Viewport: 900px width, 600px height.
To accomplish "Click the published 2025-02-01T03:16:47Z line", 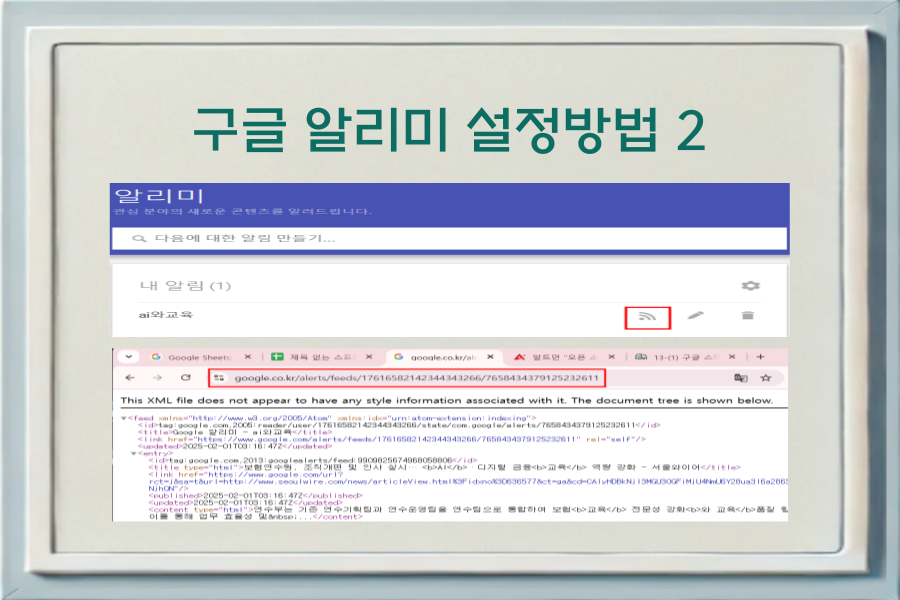I will point(255,496).
